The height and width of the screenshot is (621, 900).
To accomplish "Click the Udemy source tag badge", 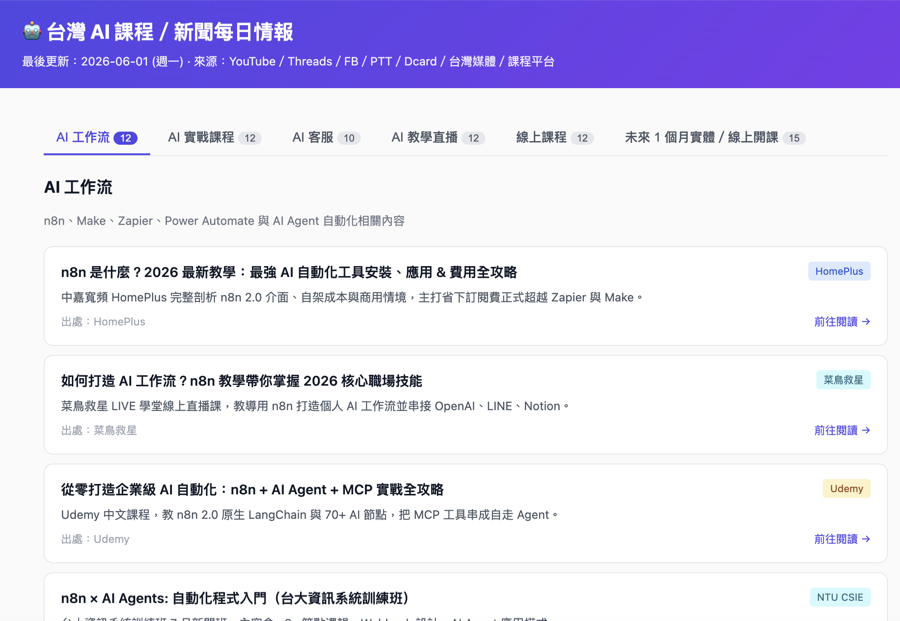I will (846, 488).
